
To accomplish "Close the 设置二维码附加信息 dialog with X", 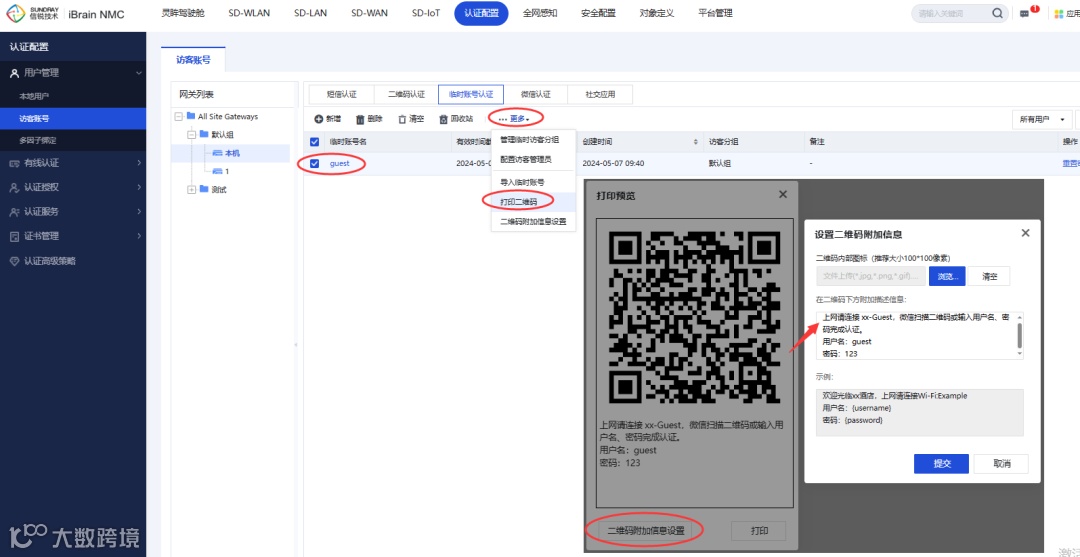I will (x=1026, y=233).
